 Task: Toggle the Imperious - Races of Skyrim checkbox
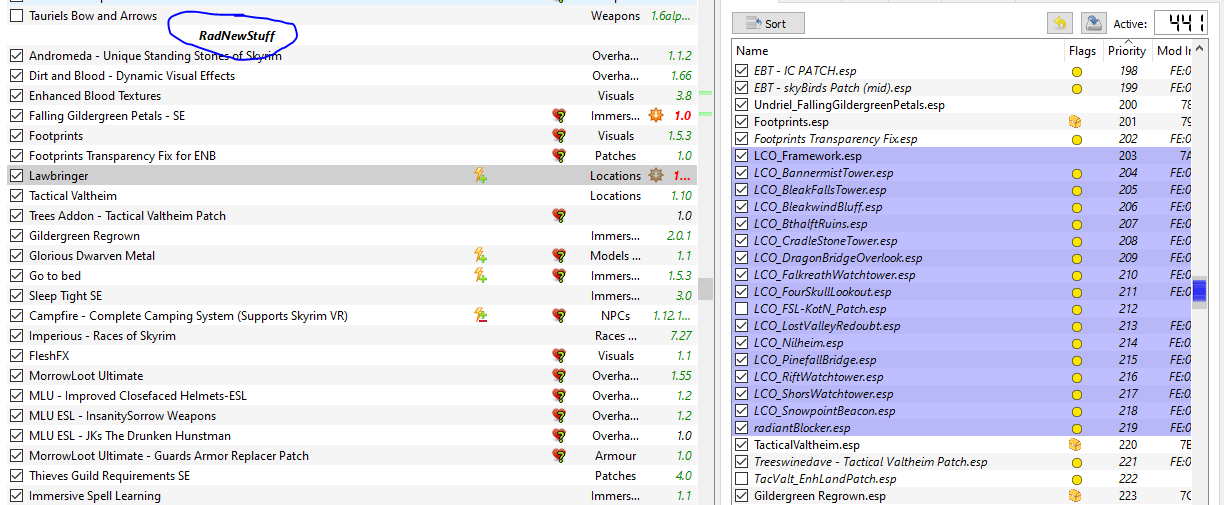click(x=16, y=336)
